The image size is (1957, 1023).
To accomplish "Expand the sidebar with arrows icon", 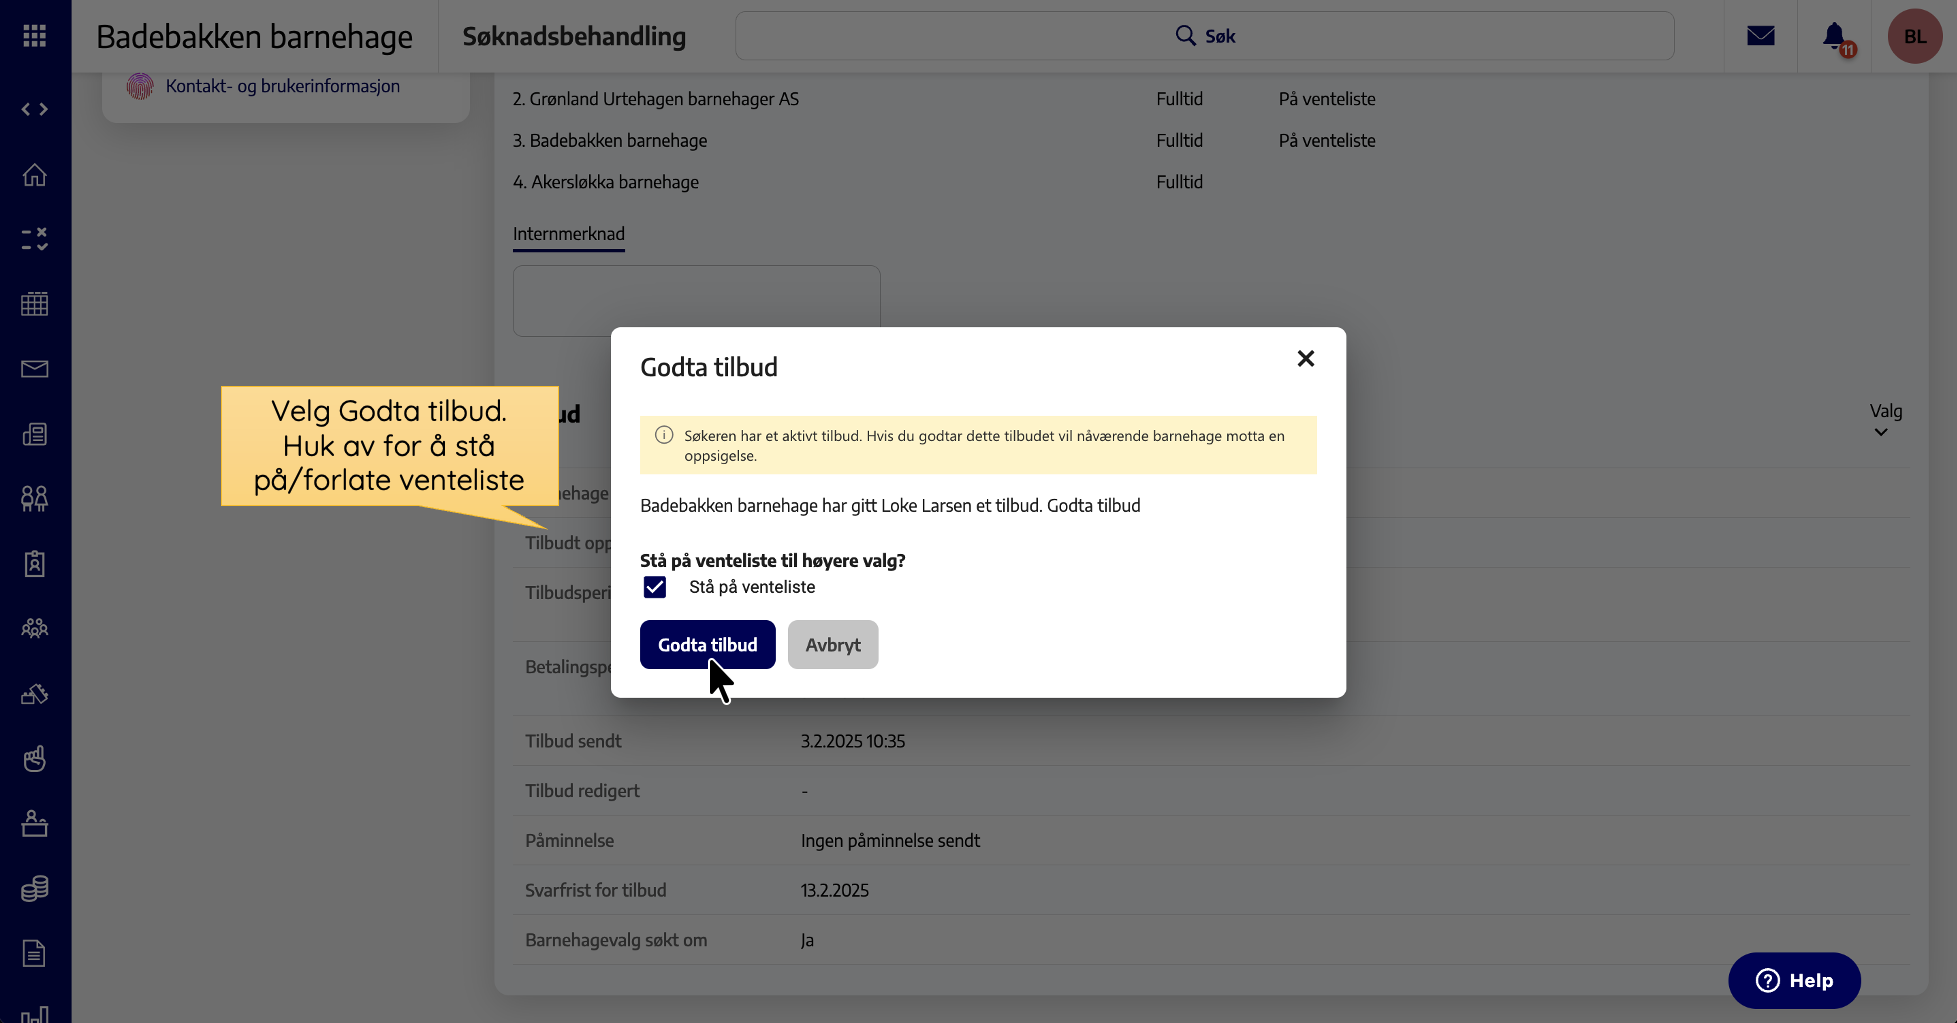I will click(x=35, y=109).
